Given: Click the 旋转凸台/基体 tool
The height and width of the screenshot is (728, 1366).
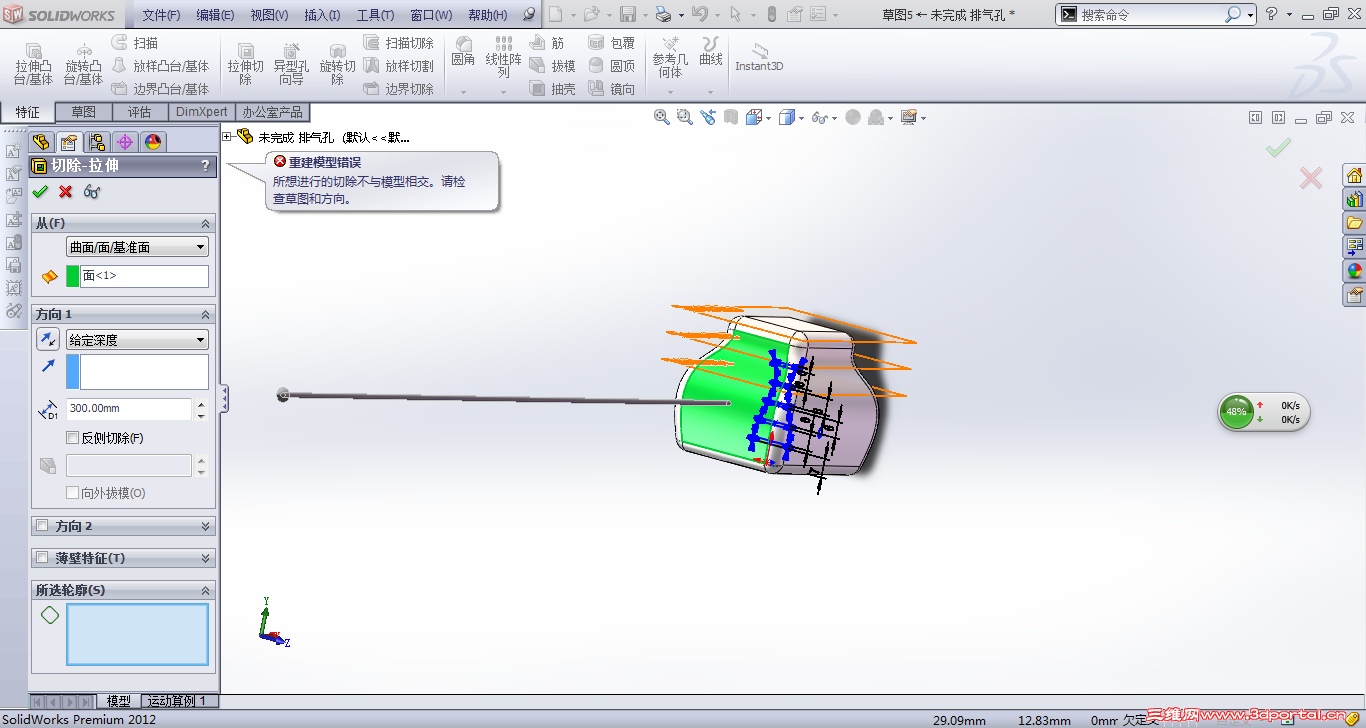Looking at the screenshot, I should click(x=83, y=65).
